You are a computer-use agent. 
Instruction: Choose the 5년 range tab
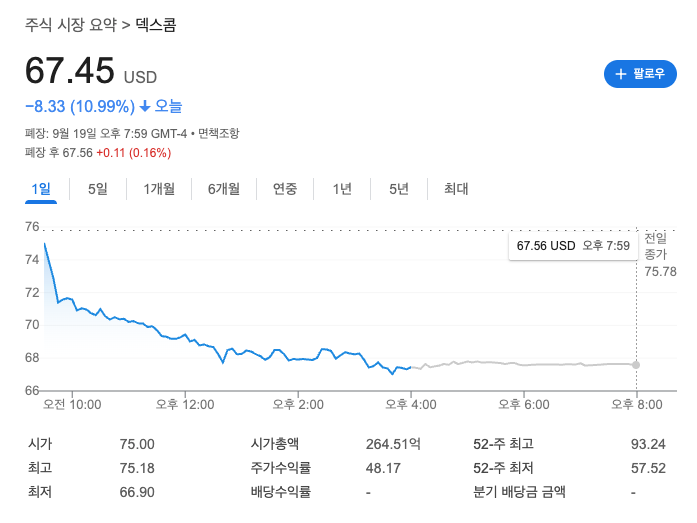[399, 189]
